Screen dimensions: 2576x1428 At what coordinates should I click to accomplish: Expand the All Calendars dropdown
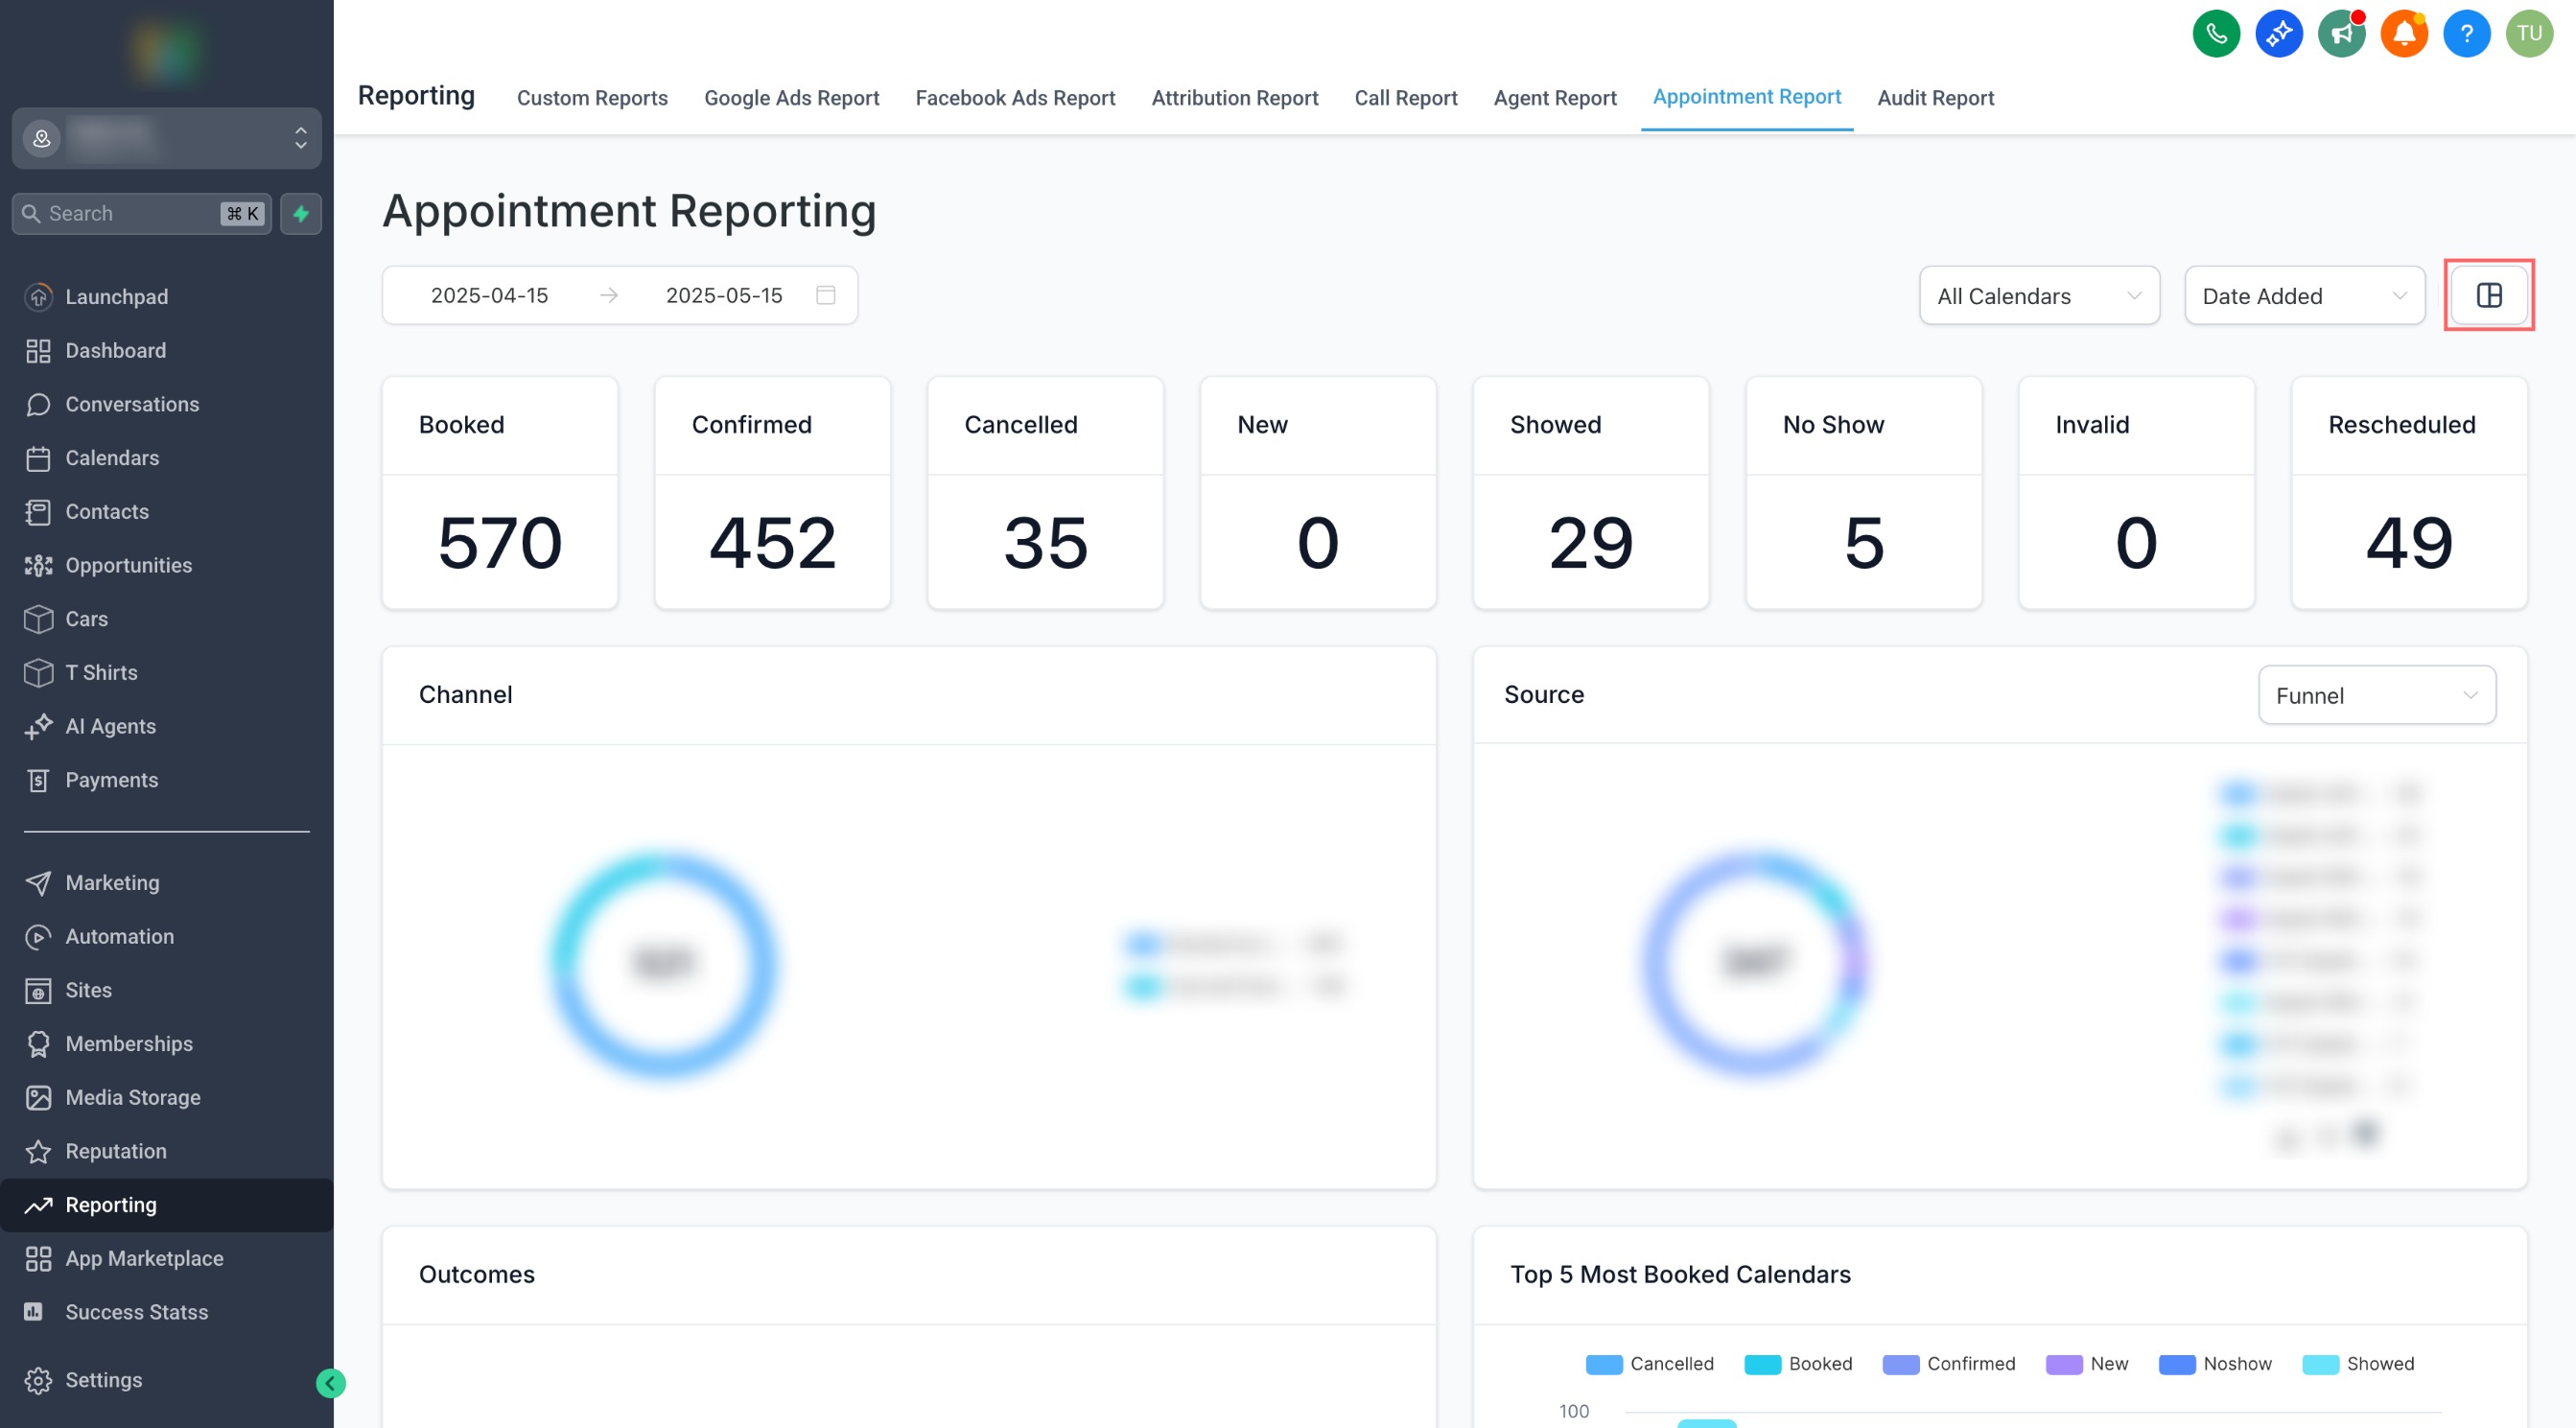[x=2038, y=295]
